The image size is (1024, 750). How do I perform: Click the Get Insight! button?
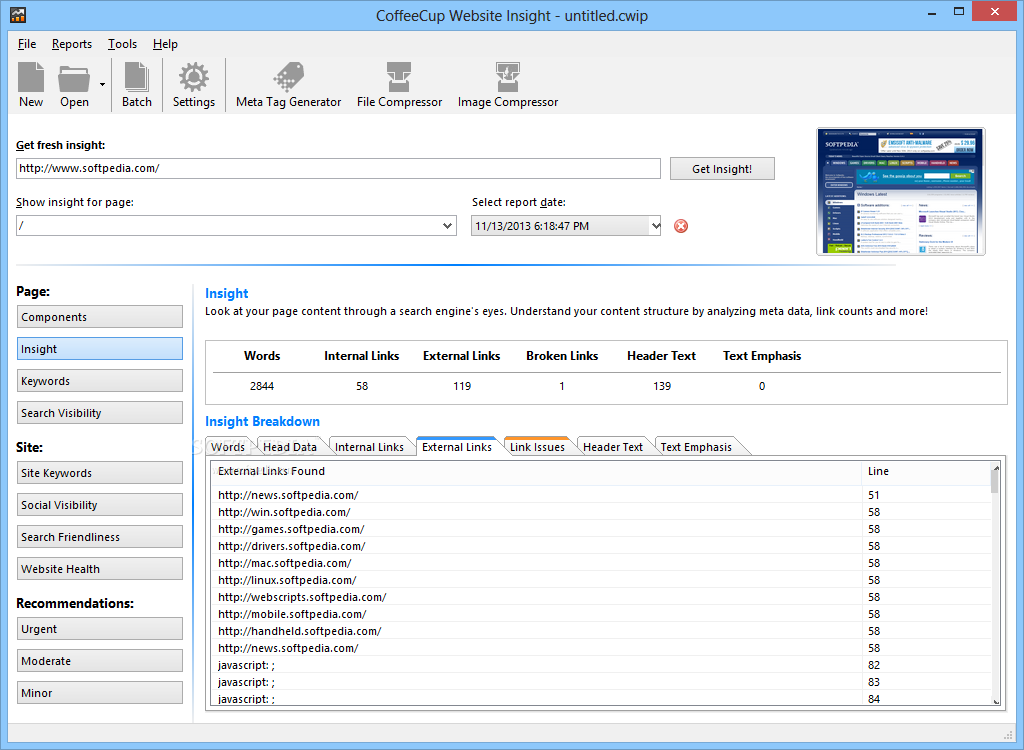(722, 169)
